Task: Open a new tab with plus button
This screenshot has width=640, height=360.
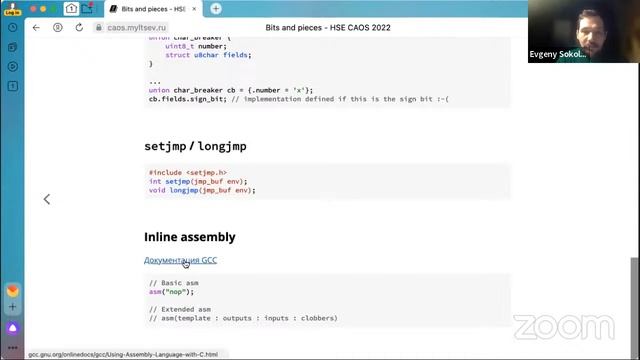Action: (x=216, y=9)
